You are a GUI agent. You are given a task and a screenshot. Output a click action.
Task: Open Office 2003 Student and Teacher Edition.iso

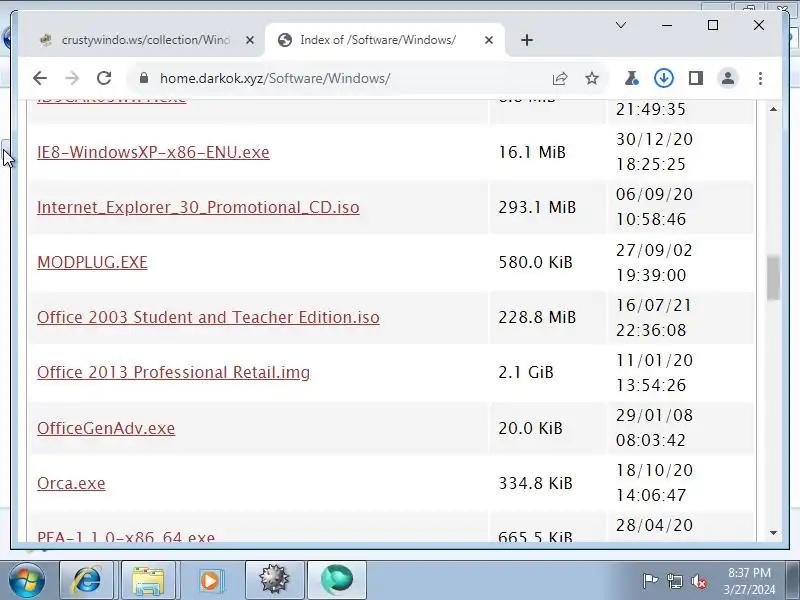pos(208,317)
